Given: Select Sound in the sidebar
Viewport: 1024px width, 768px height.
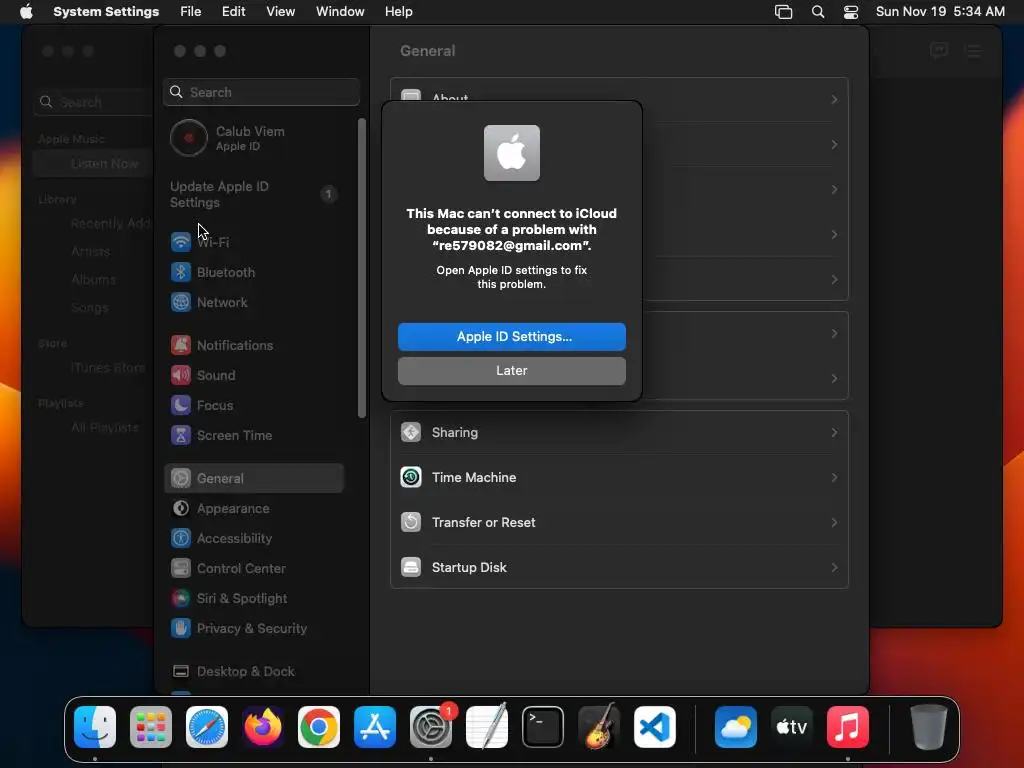Looking at the screenshot, I should (254, 375).
